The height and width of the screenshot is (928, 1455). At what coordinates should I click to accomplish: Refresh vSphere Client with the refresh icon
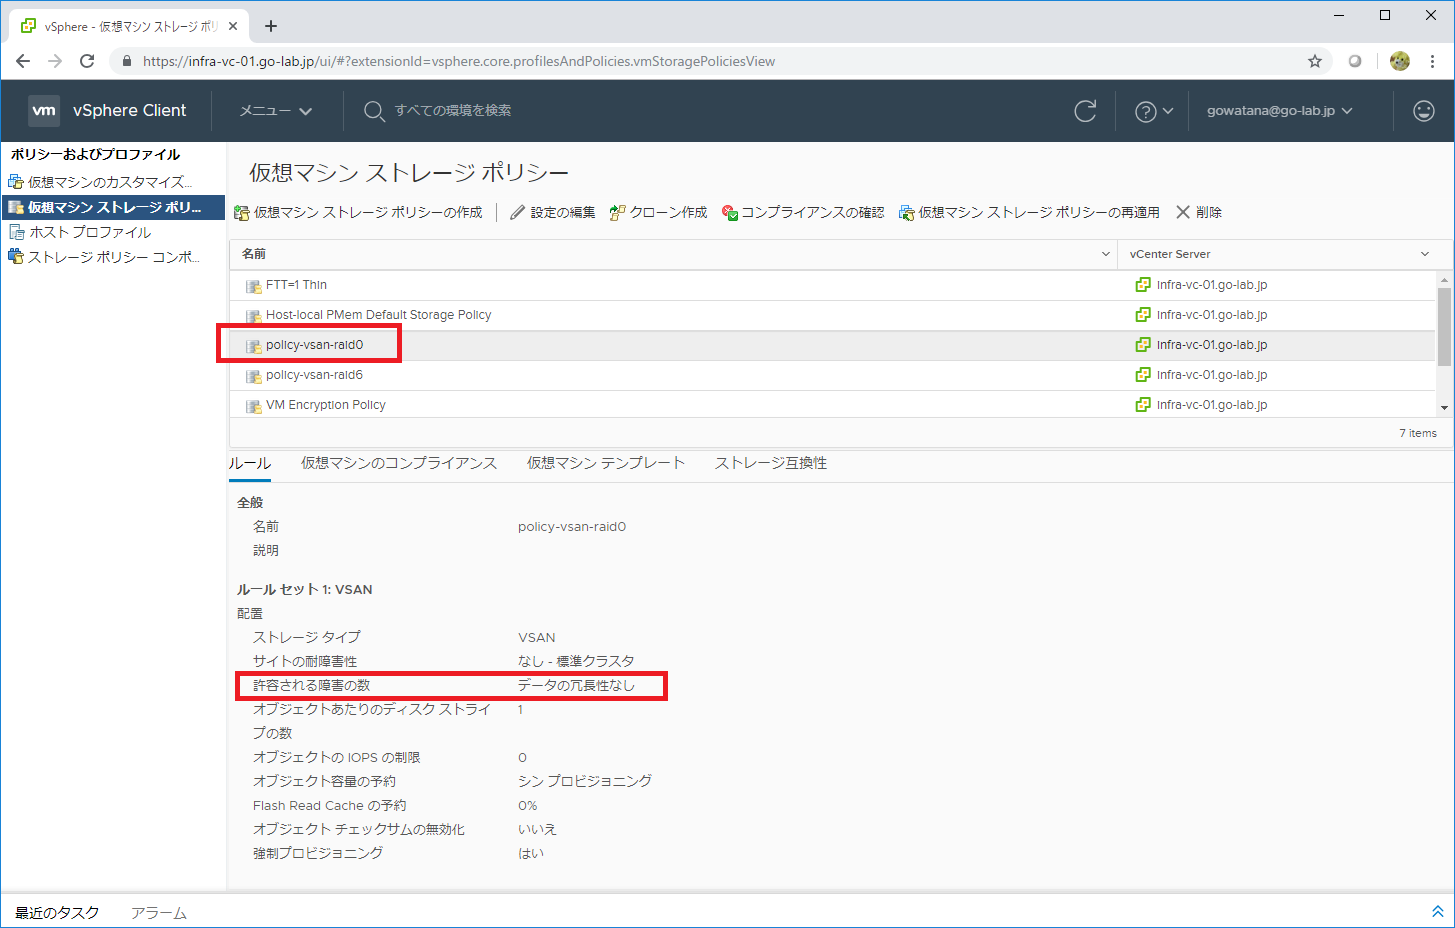click(1085, 111)
